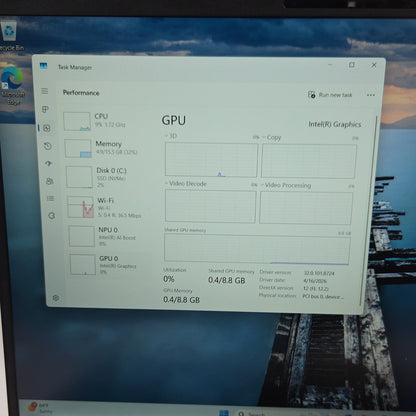This screenshot has height=416, width=416.
Task: Click the Memory thumbnail graph
Action: (78, 148)
